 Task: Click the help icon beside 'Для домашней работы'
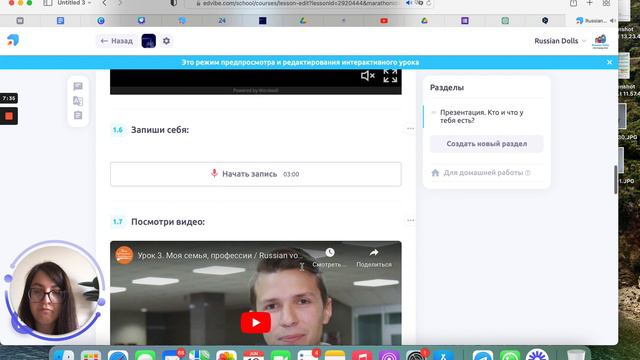click(x=528, y=173)
